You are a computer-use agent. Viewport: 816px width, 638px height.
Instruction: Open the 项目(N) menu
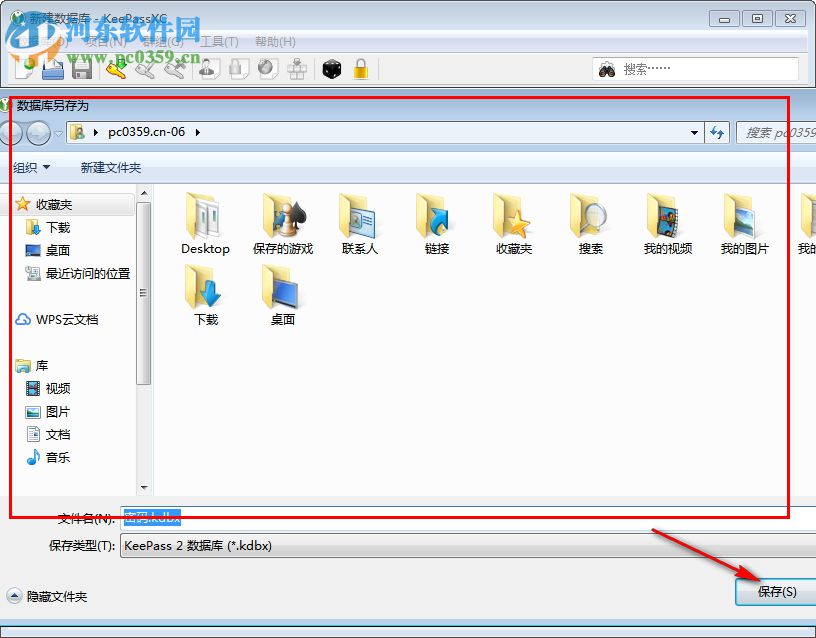click(x=106, y=41)
